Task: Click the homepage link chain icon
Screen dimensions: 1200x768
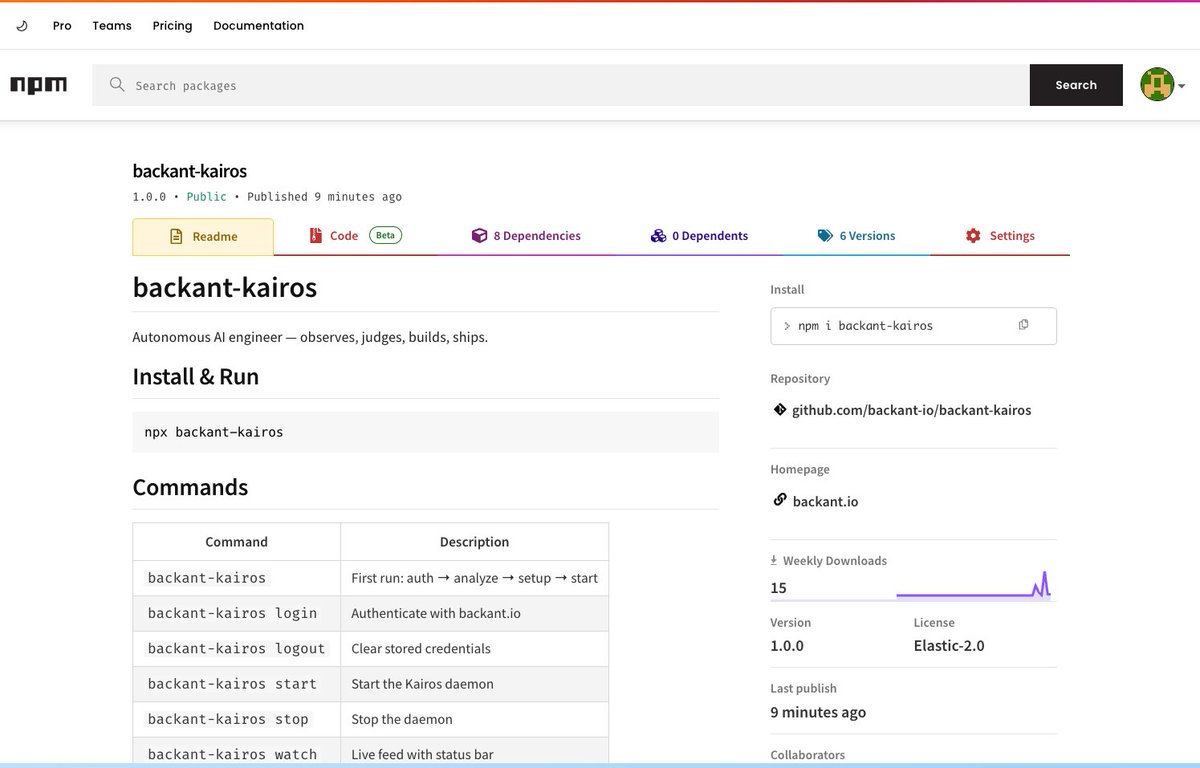Action: coord(780,500)
